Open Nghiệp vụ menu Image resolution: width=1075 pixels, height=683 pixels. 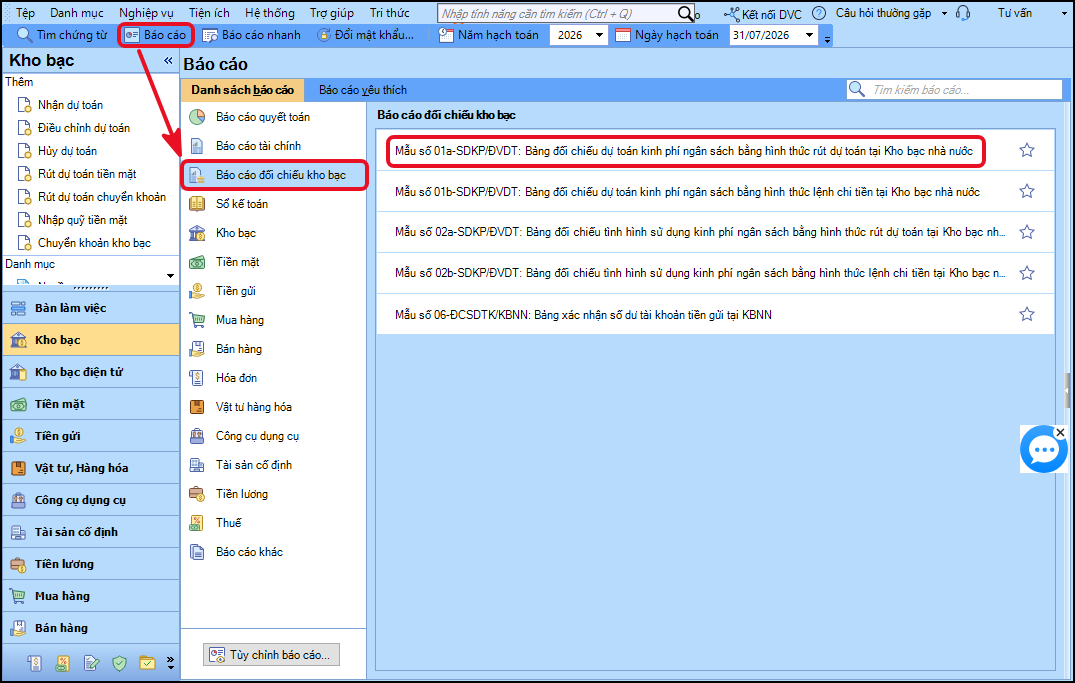point(146,13)
